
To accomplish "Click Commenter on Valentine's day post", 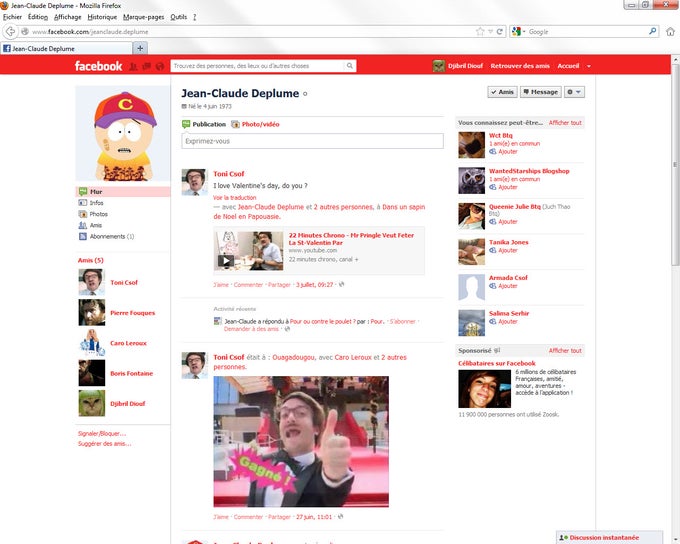I will coord(248,285).
